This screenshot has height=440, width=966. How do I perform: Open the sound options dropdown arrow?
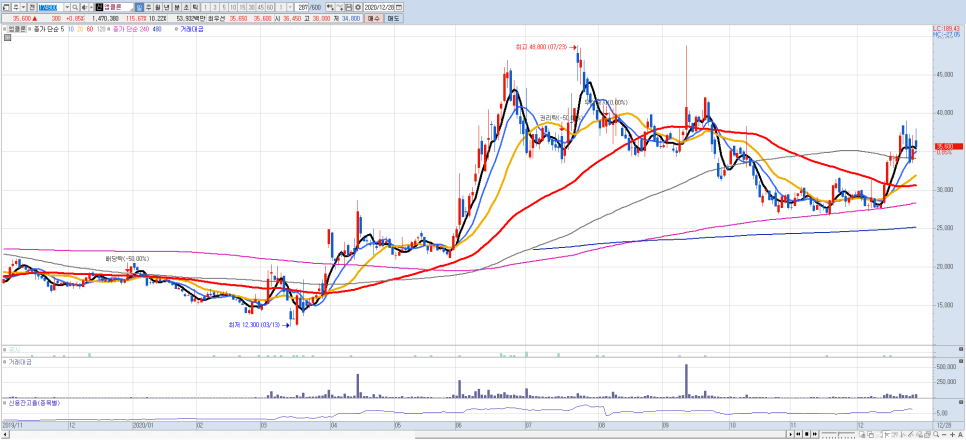[91, 7]
